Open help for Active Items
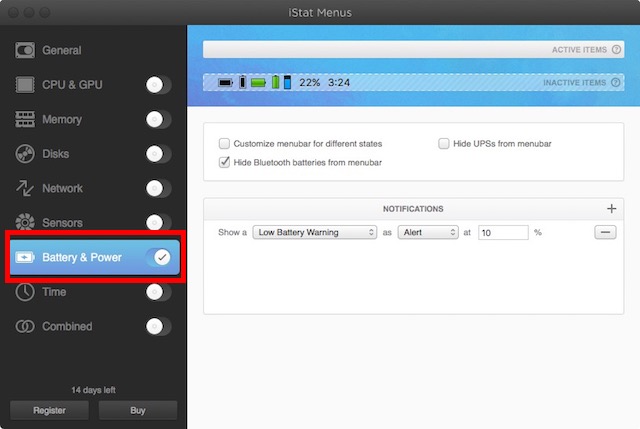The height and width of the screenshot is (429, 640). click(x=616, y=49)
